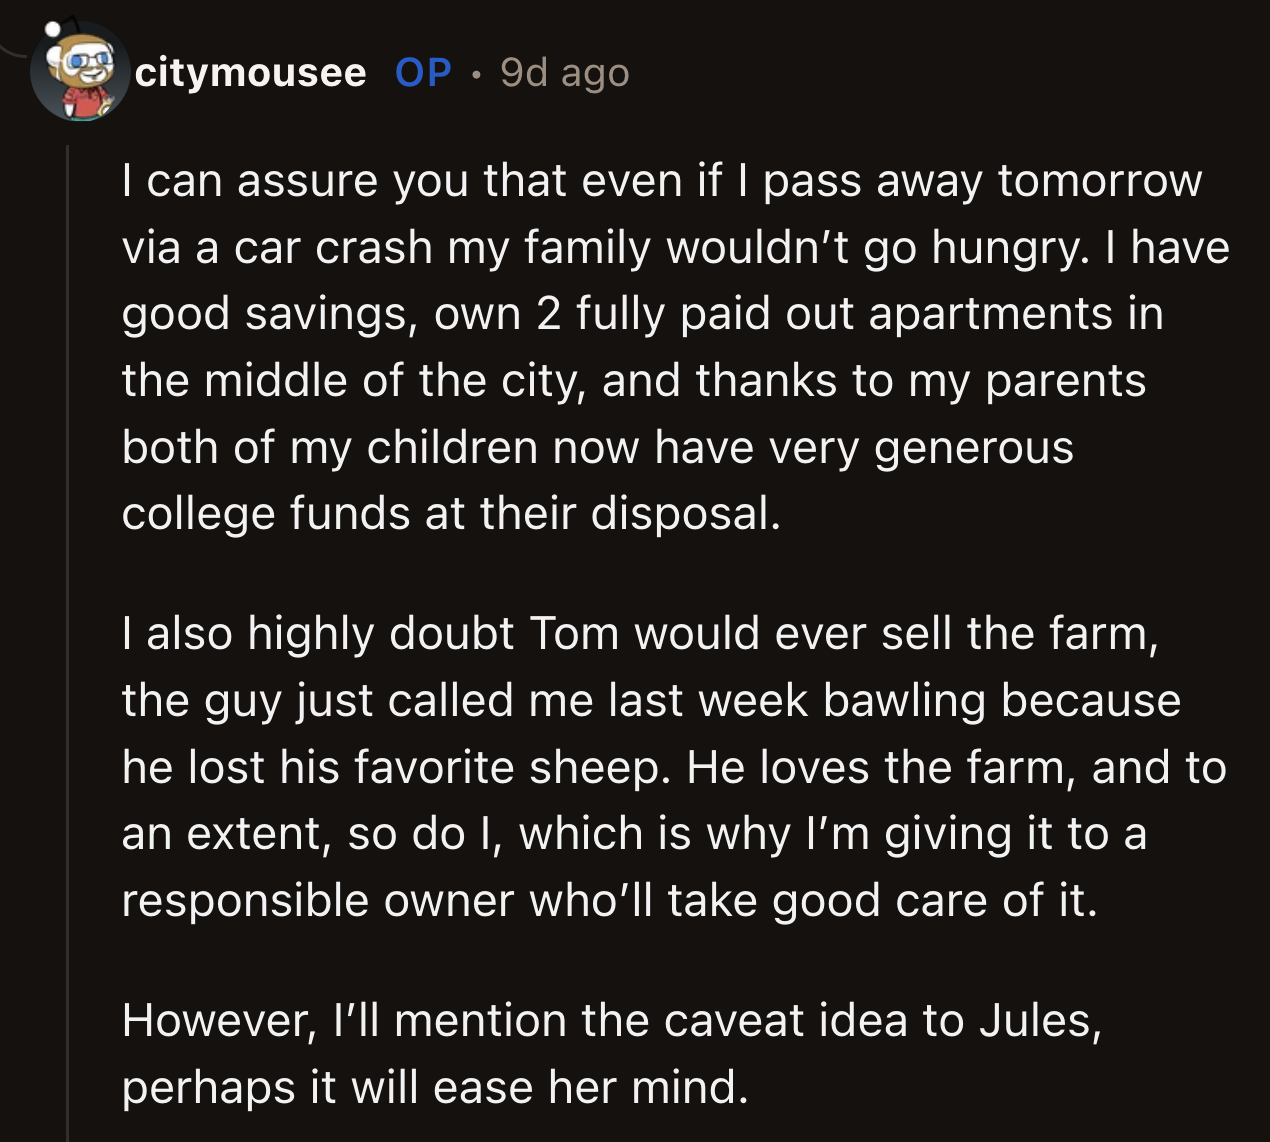Image resolution: width=1270 pixels, height=1142 pixels.
Task: Collapse the comment using the thread line
Action: pos(70,600)
